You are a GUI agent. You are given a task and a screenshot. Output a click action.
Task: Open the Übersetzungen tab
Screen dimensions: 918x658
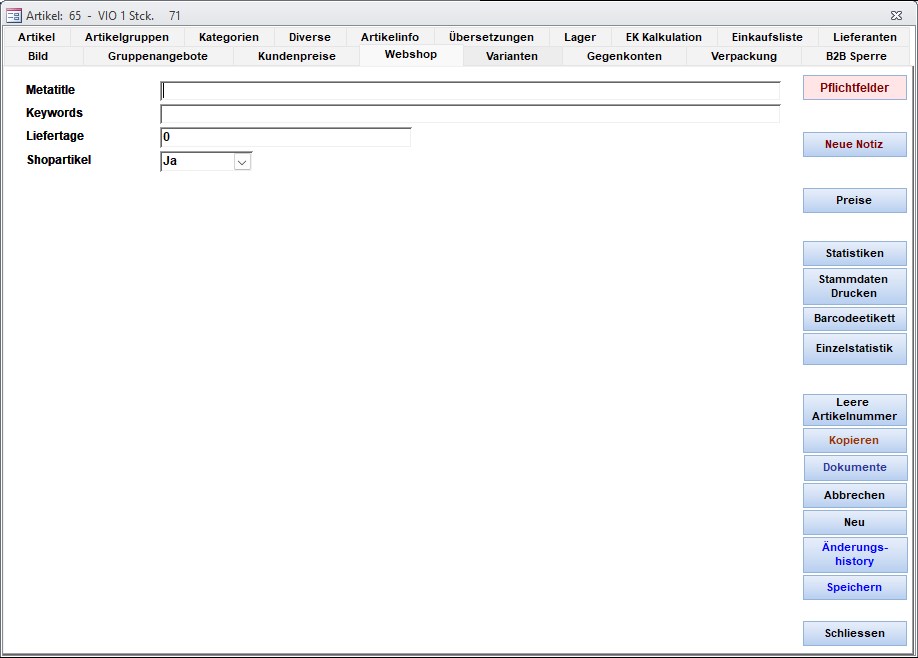(491, 37)
